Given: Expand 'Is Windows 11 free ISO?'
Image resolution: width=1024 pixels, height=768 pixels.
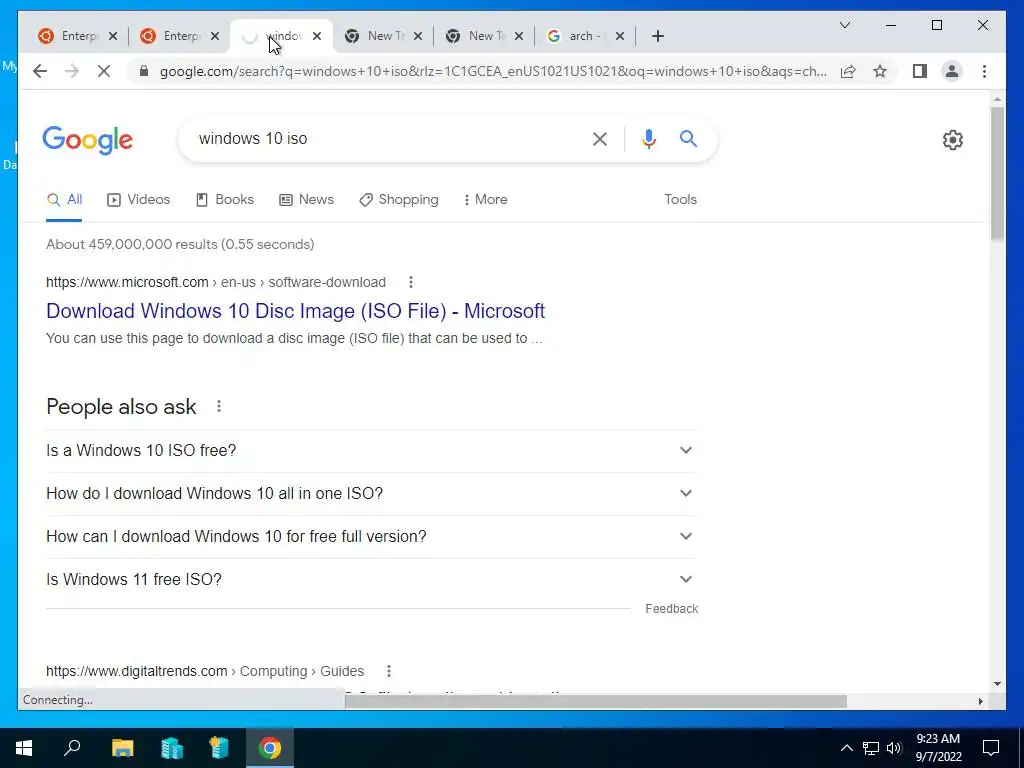Looking at the screenshot, I should pos(372,579).
